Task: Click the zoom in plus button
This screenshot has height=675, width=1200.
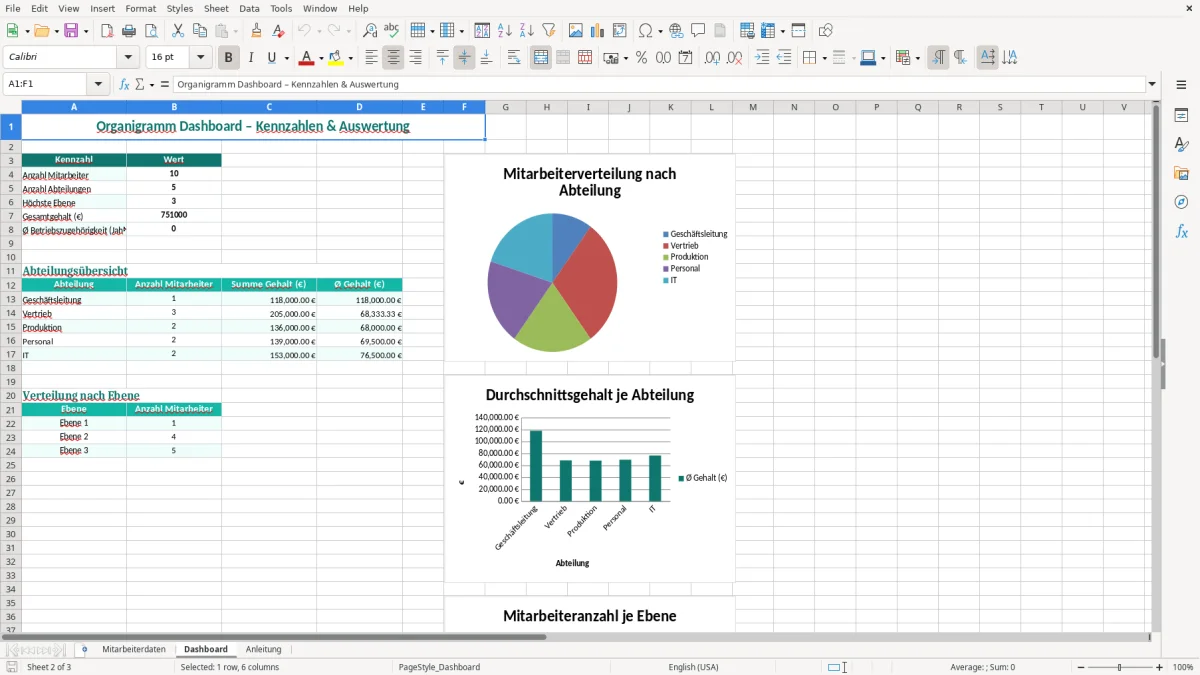Action: click(1159, 667)
